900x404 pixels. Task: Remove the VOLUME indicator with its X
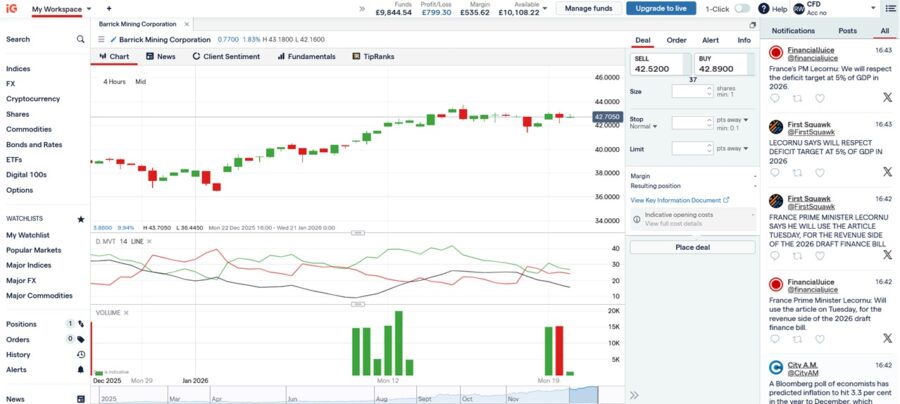tap(126, 313)
